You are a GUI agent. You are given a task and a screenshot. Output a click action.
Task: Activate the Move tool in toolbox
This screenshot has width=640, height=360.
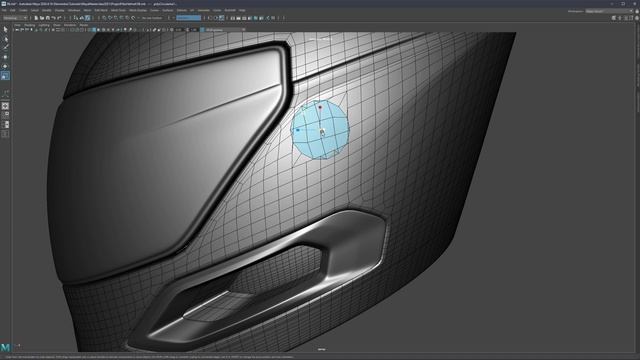(5, 57)
